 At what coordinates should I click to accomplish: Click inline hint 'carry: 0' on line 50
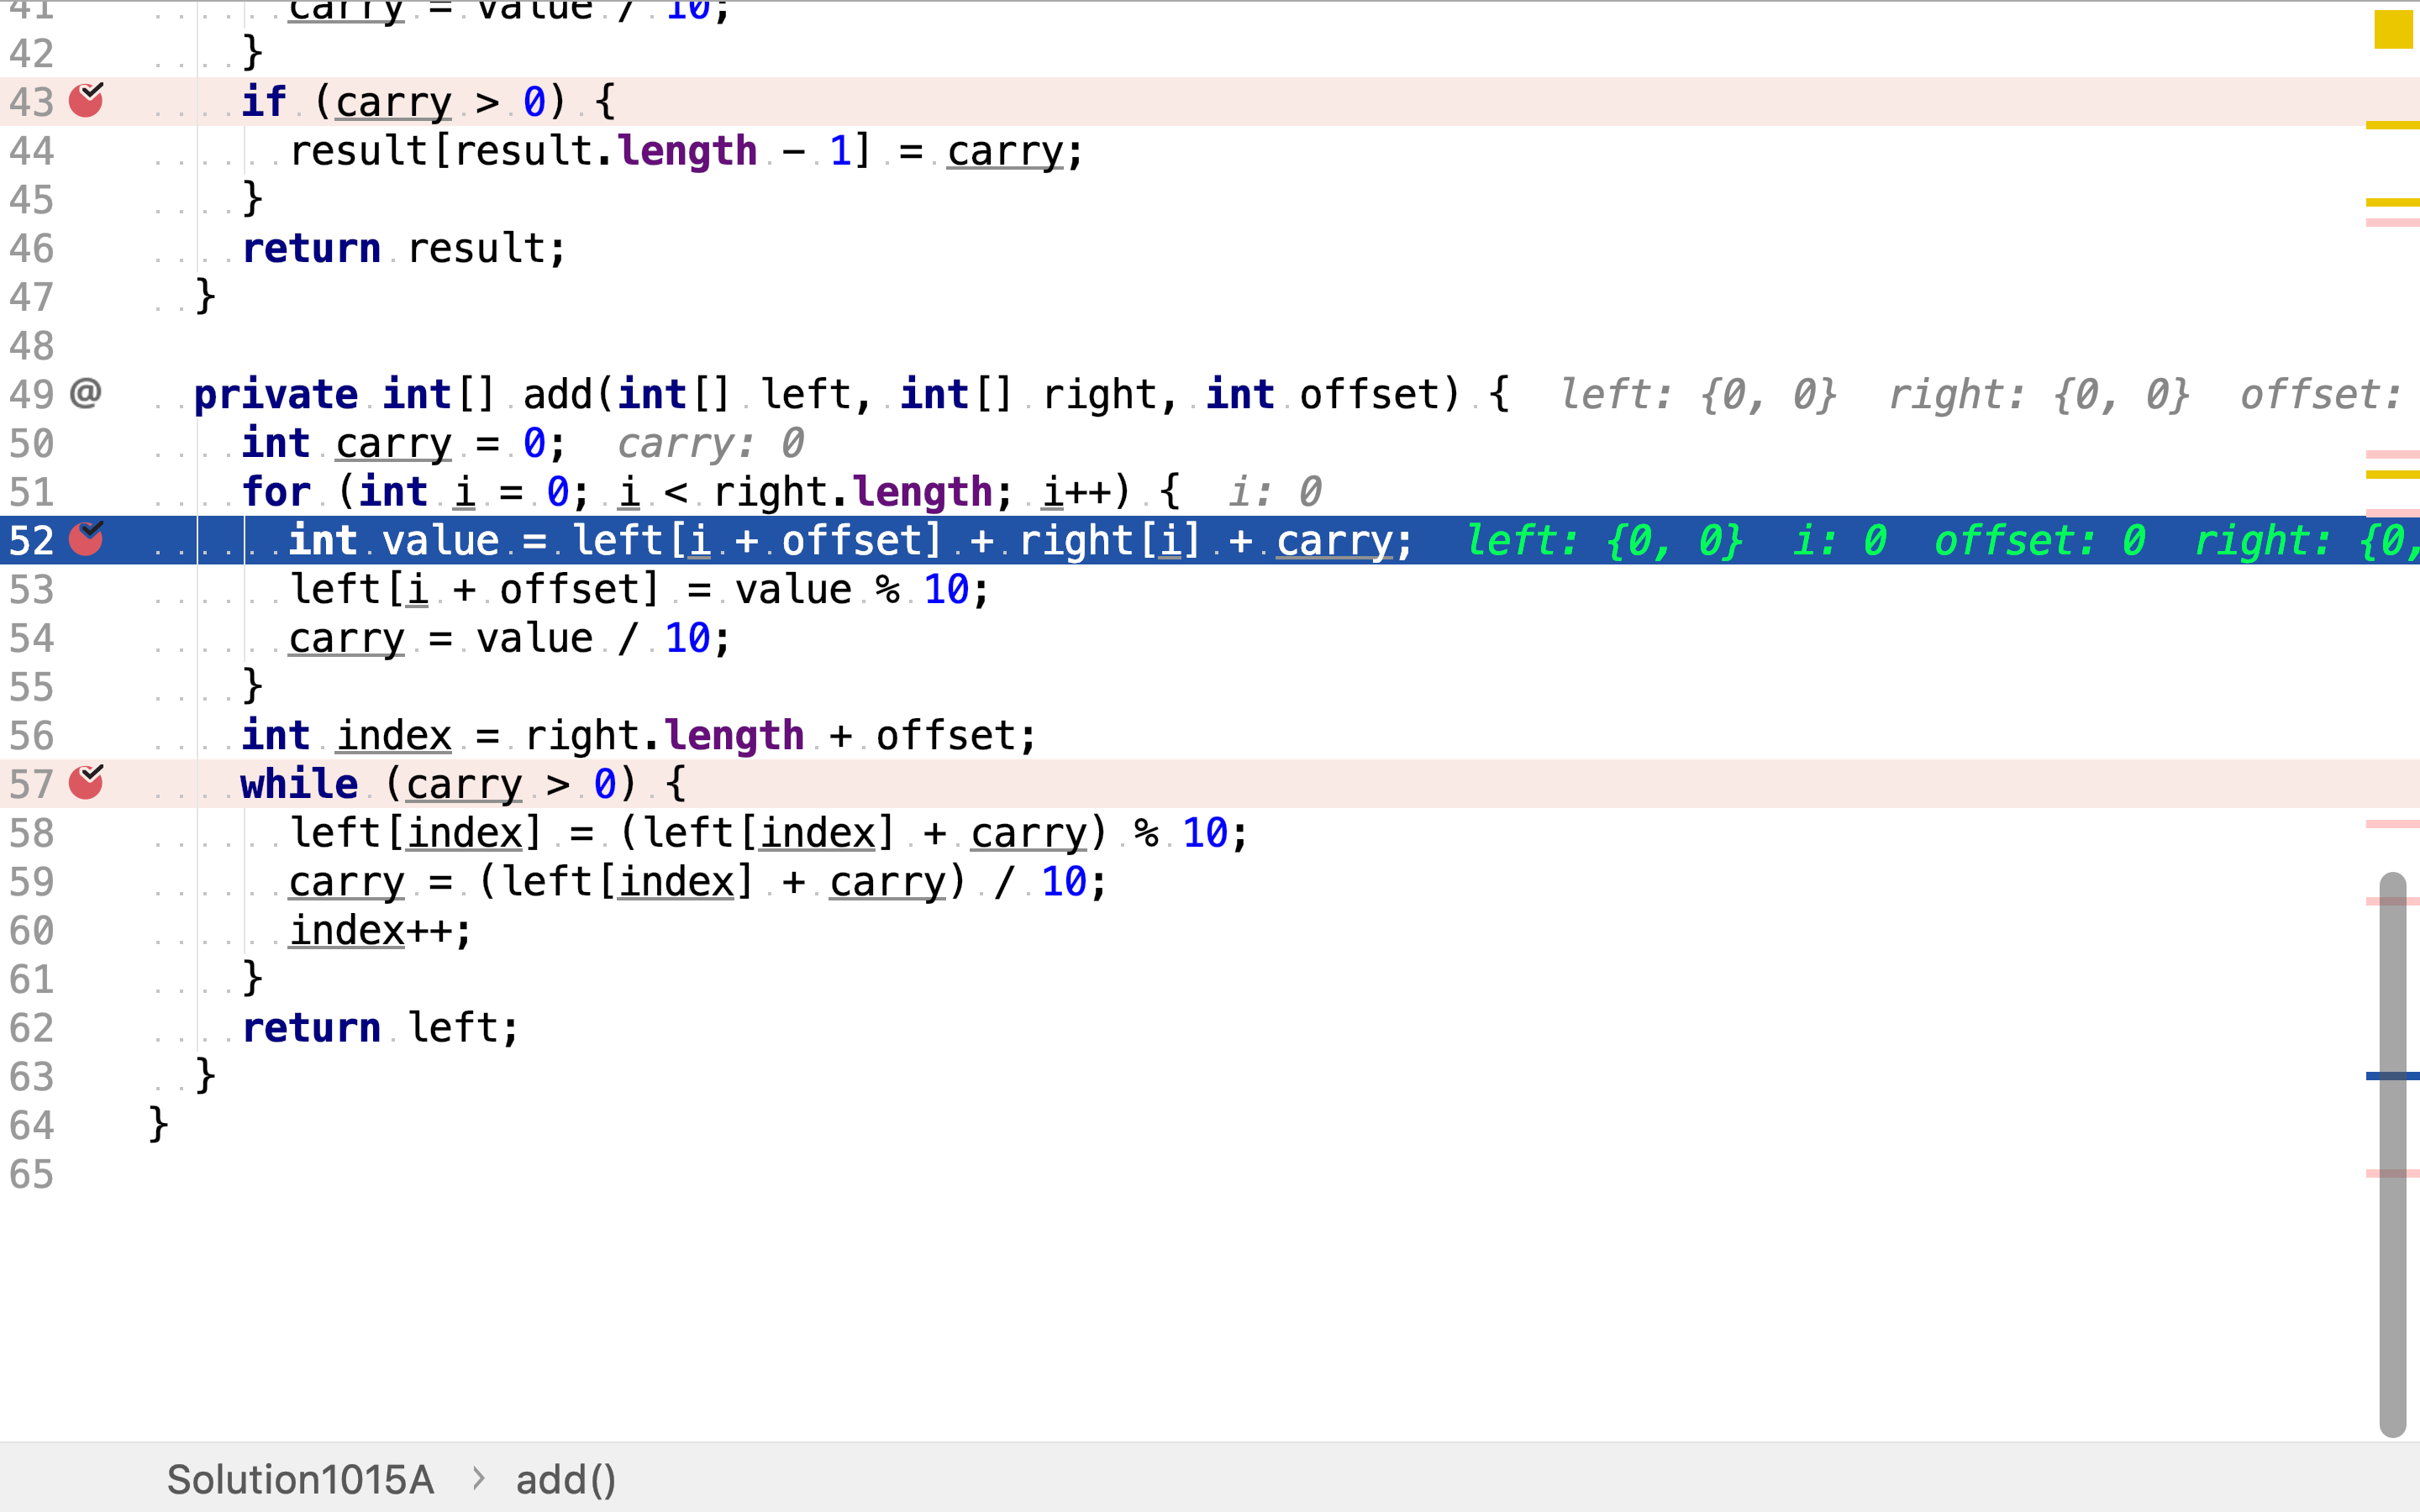tap(710, 443)
